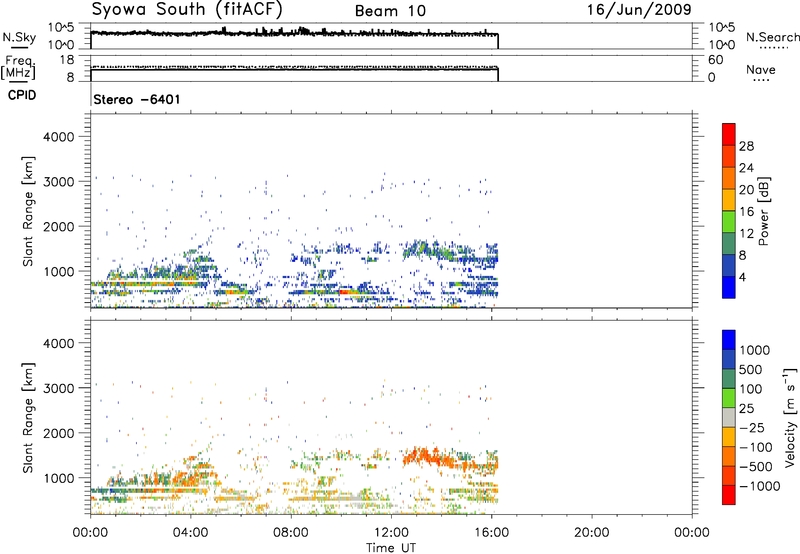Click the 4 label on the power colorbar
Image resolution: width=800 pixels, height=554 pixels.
point(742,277)
